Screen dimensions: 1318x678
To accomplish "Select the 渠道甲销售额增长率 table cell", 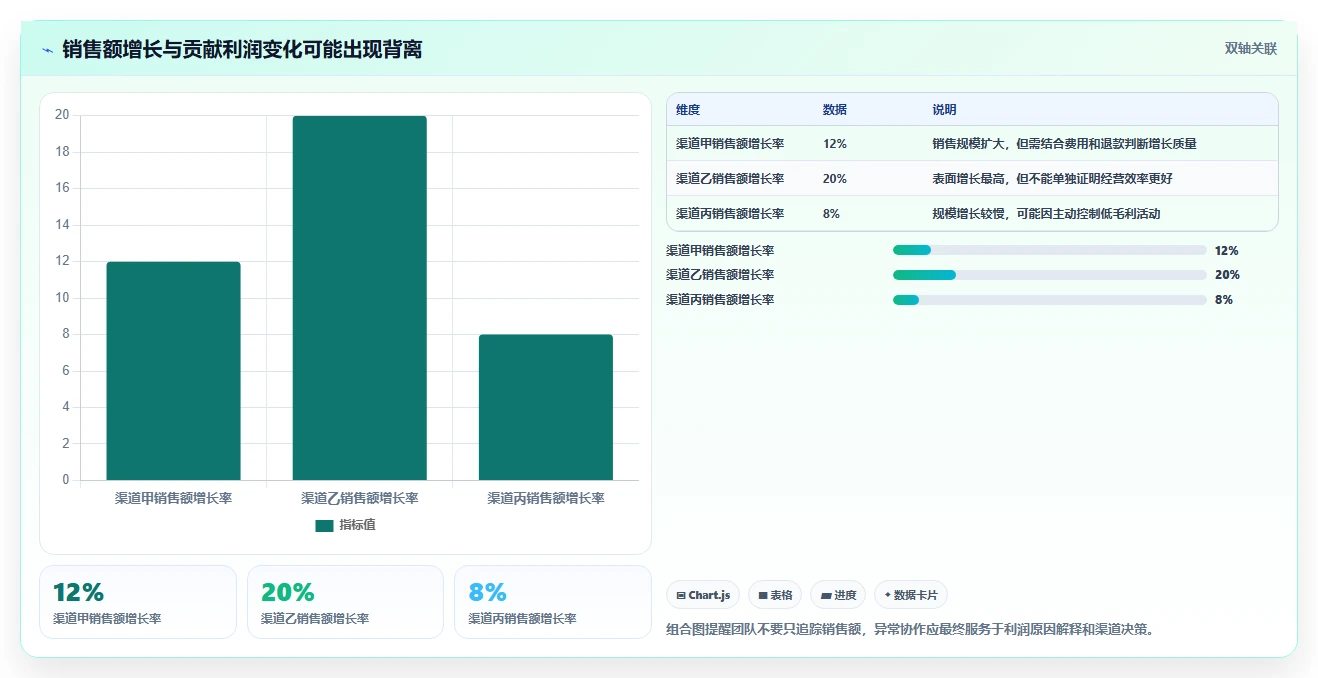I will pos(730,144).
